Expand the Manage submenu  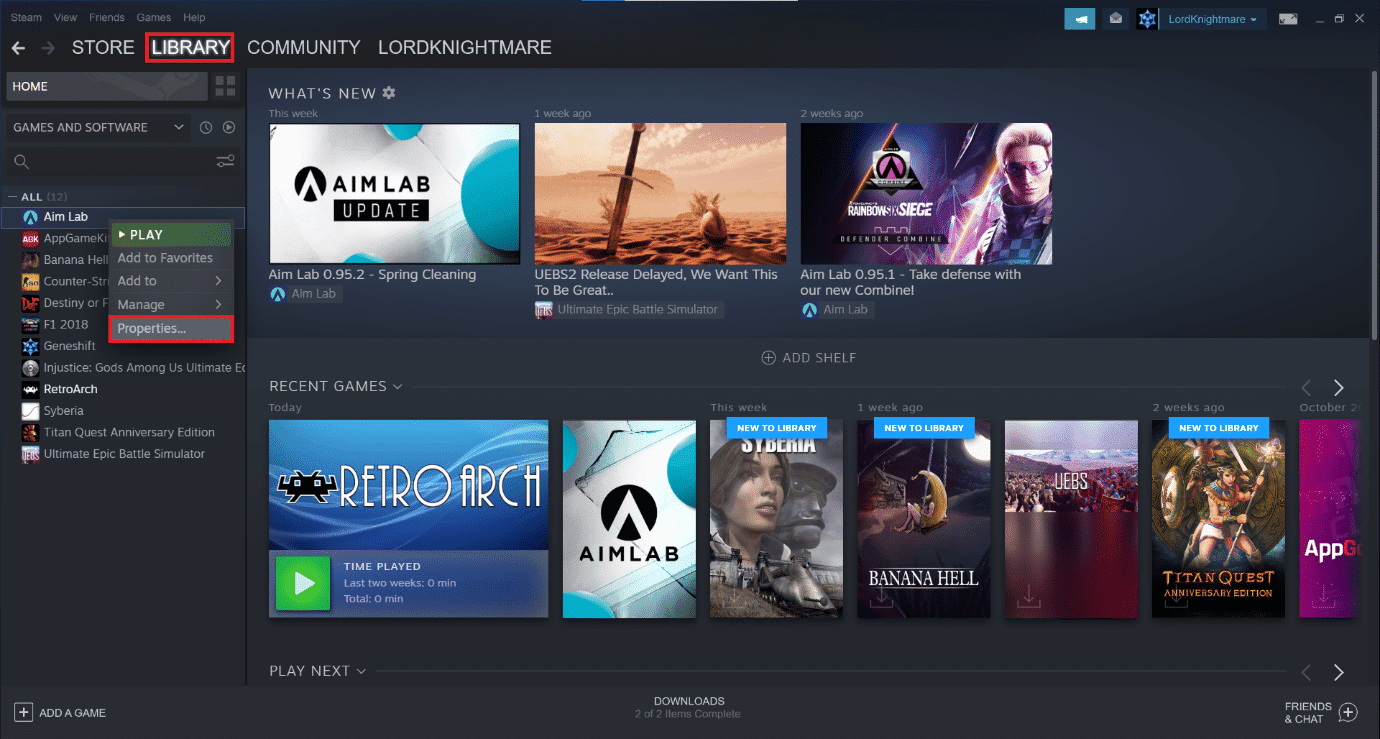170,304
